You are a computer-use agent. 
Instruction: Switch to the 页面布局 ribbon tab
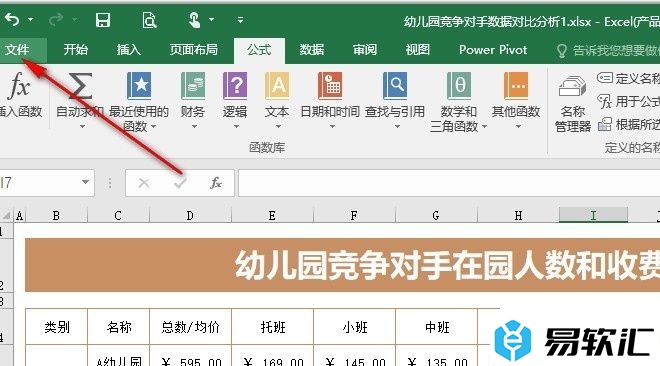coord(194,50)
